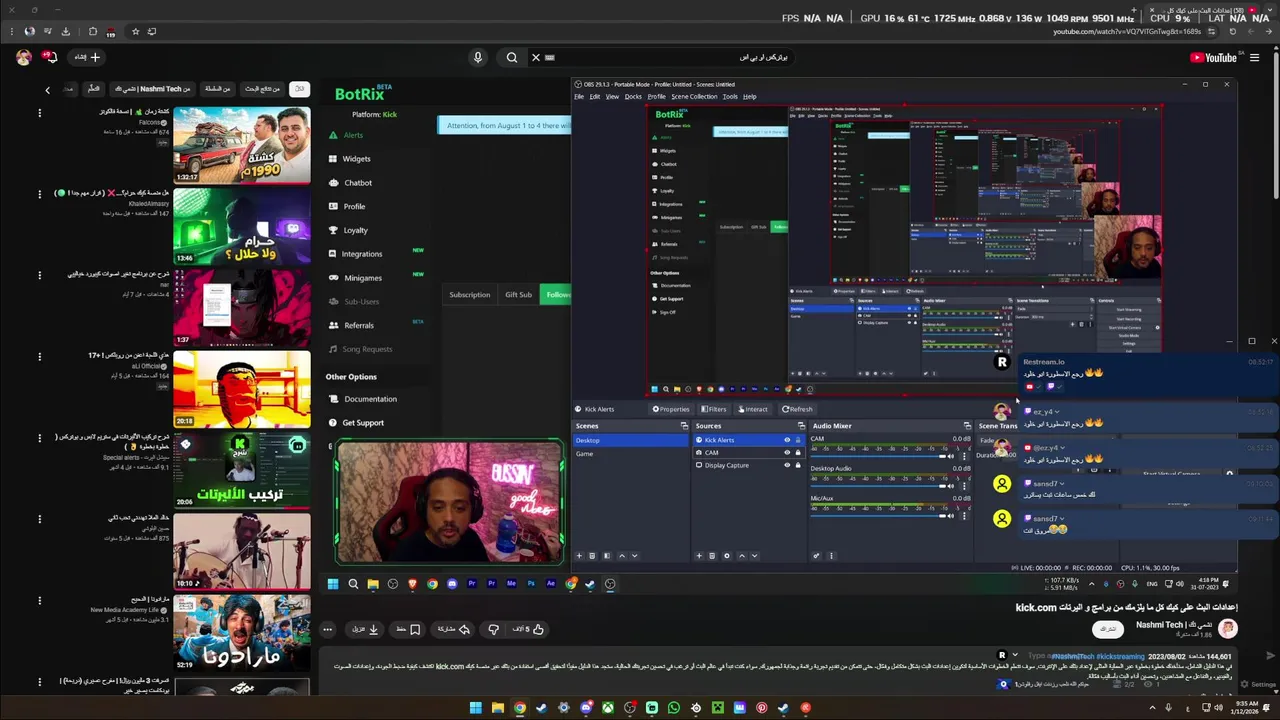Click the #kickstreaming hashtag link

pyautogui.click(x=1120, y=657)
